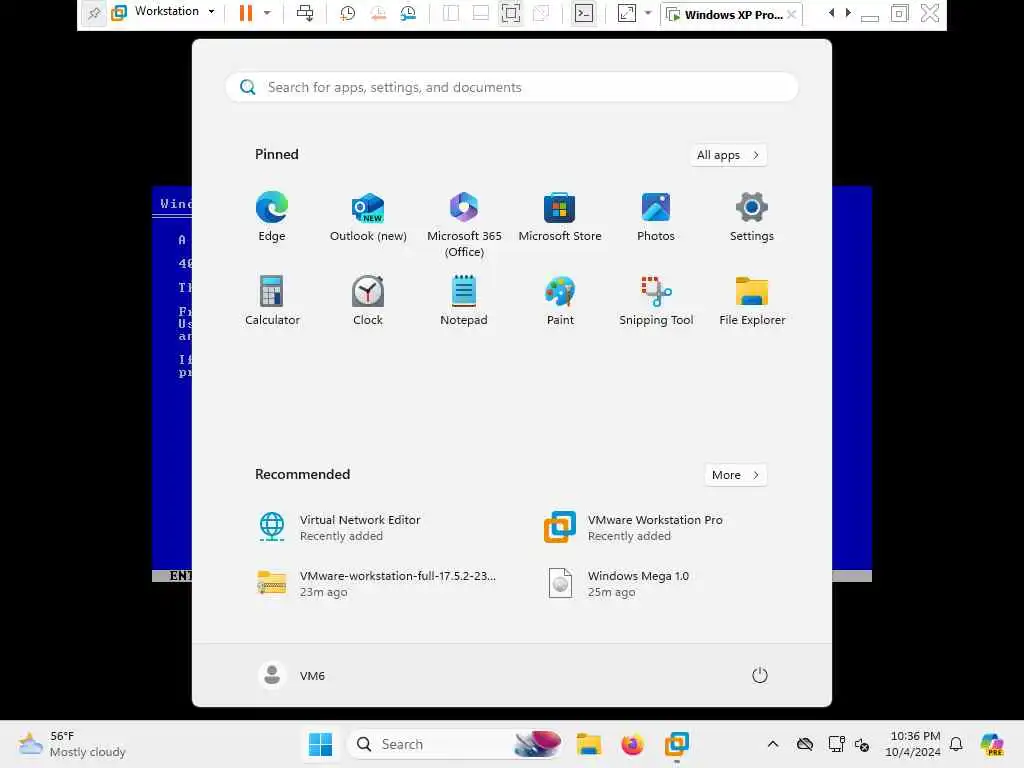Open the weather widget showing 56°F

[x=72, y=744]
